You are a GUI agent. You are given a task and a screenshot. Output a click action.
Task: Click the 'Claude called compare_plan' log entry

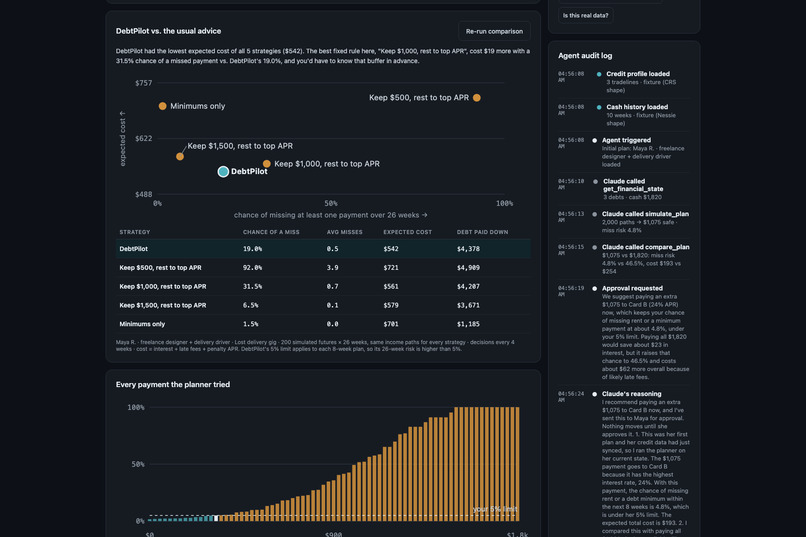click(624, 259)
